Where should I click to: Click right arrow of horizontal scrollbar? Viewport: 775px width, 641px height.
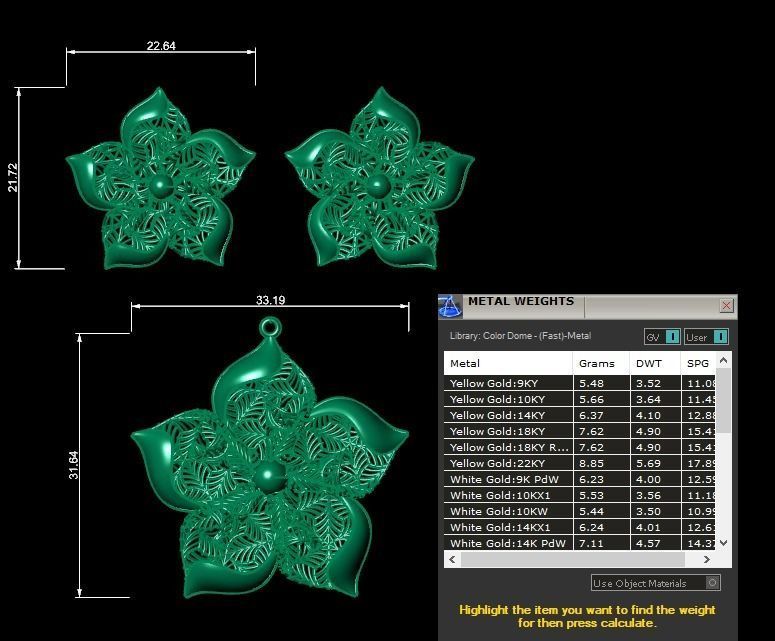click(707, 559)
